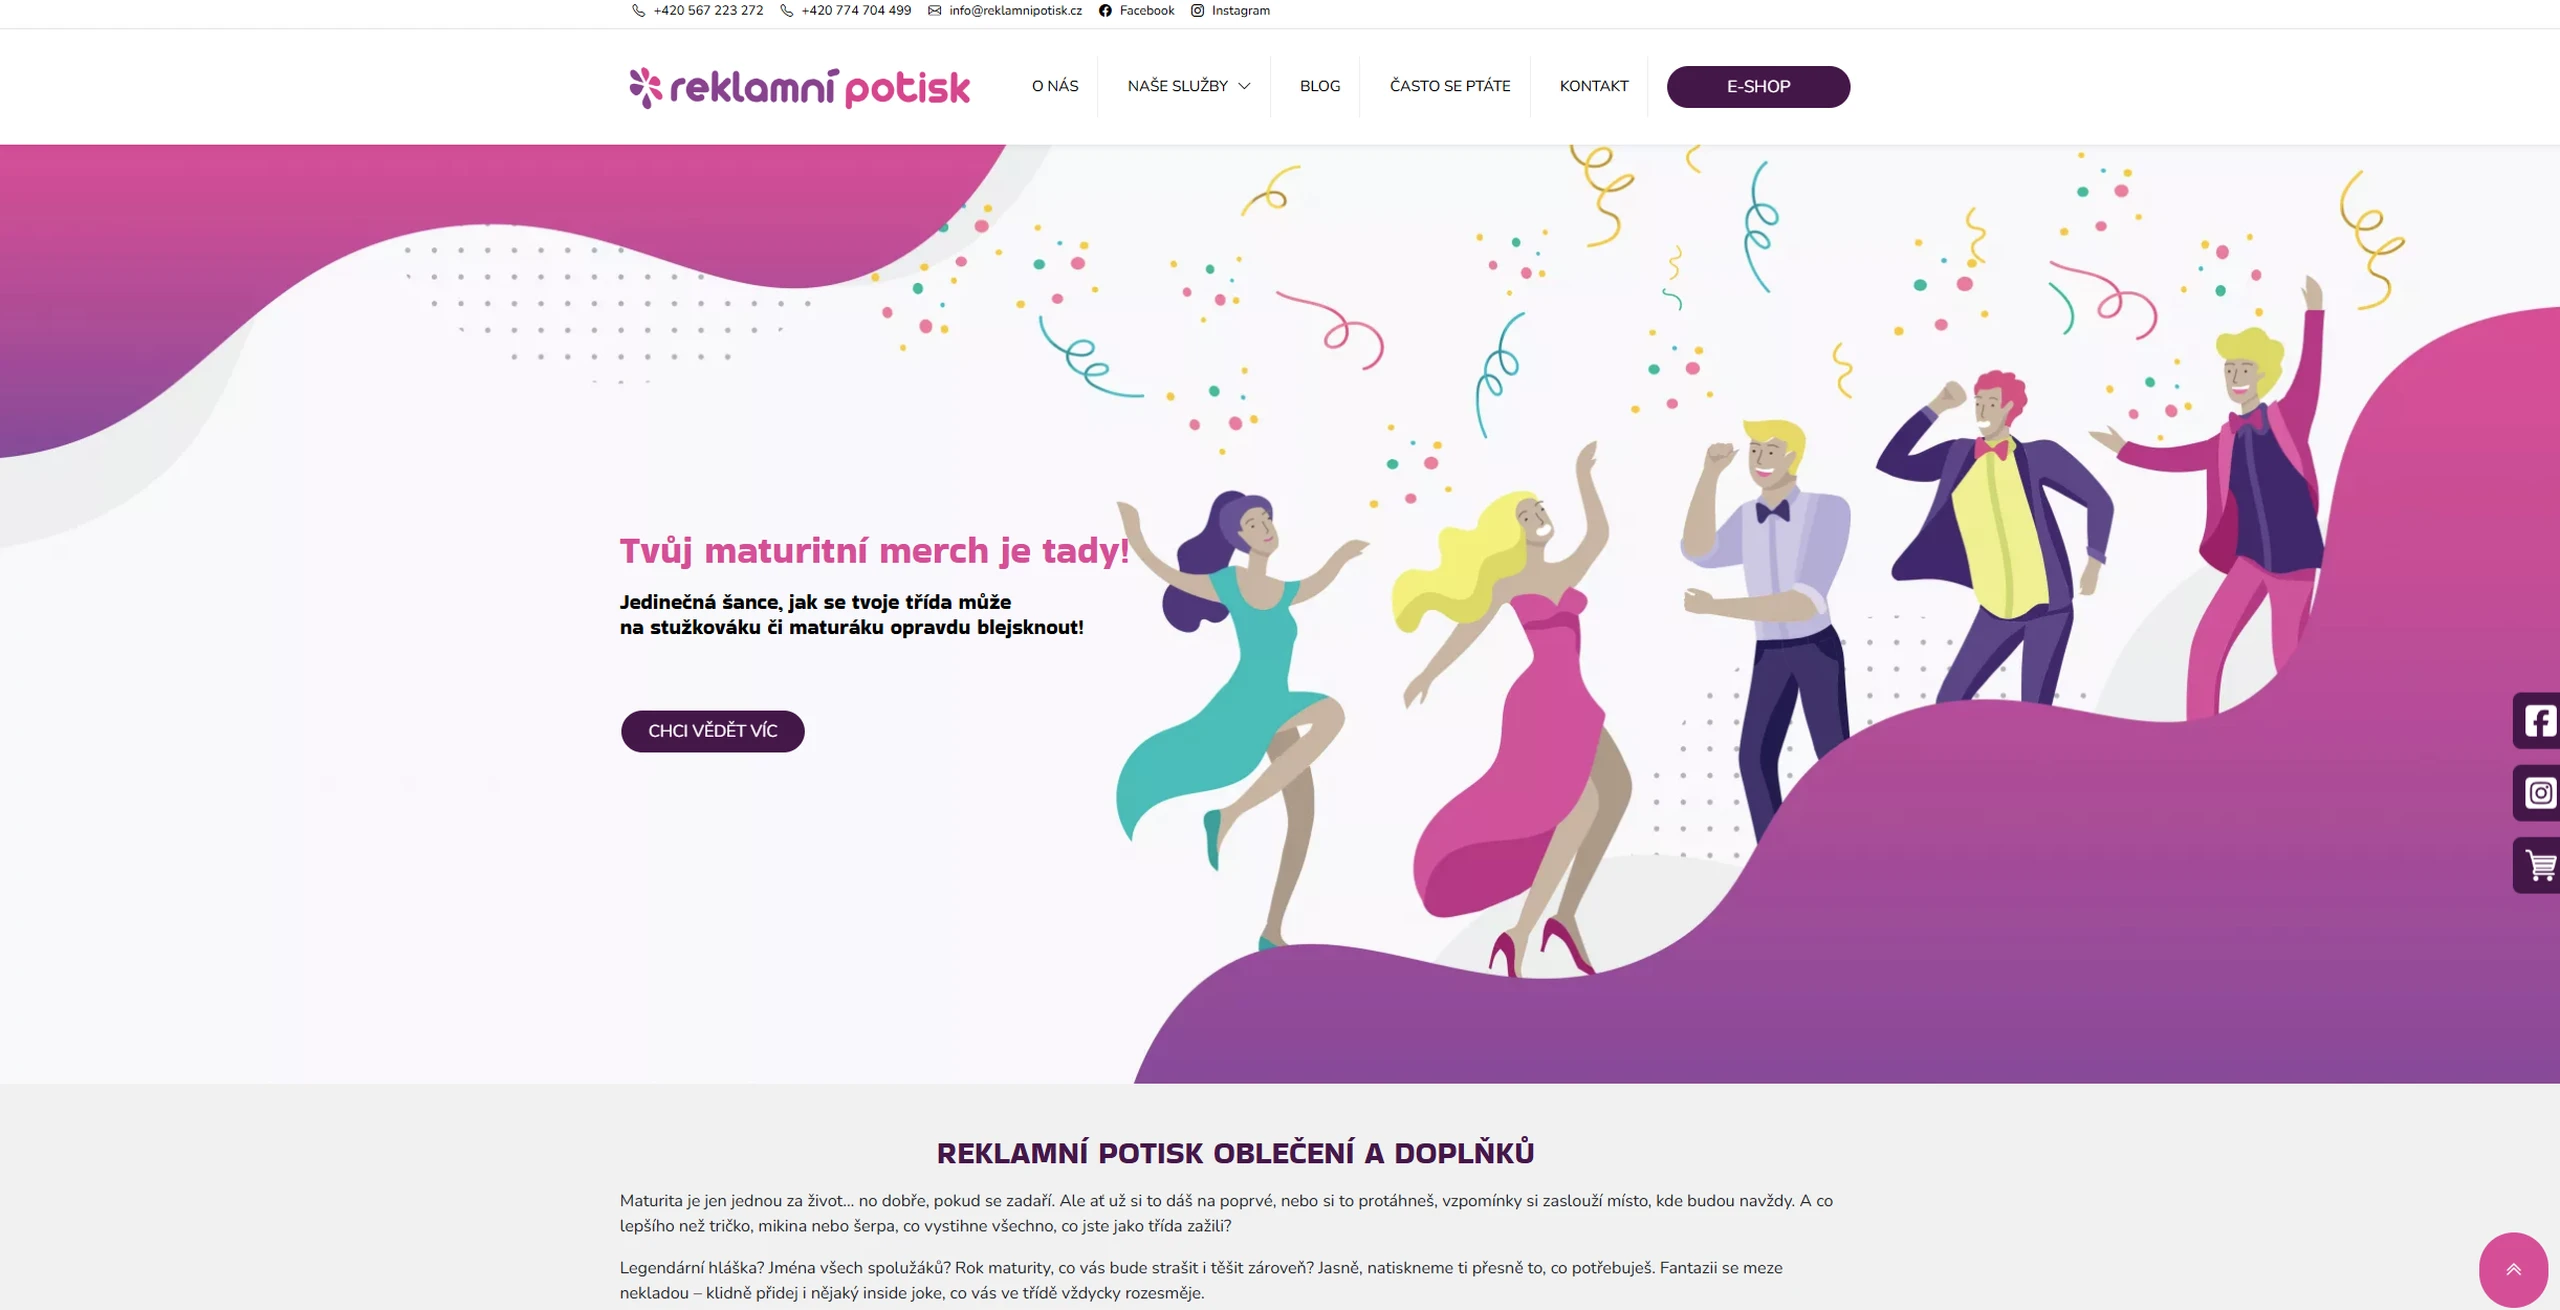The image size is (2560, 1310).
Task: Click the info@reklamnipotisk.cz email link
Action: point(1015,11)
